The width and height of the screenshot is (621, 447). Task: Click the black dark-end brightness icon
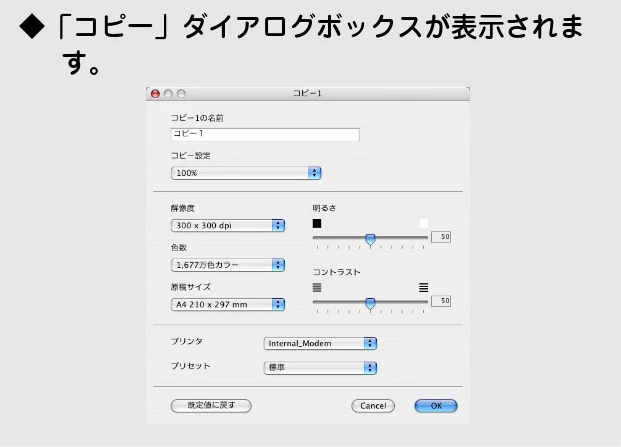pyautogui.click(x=317, y=224)
